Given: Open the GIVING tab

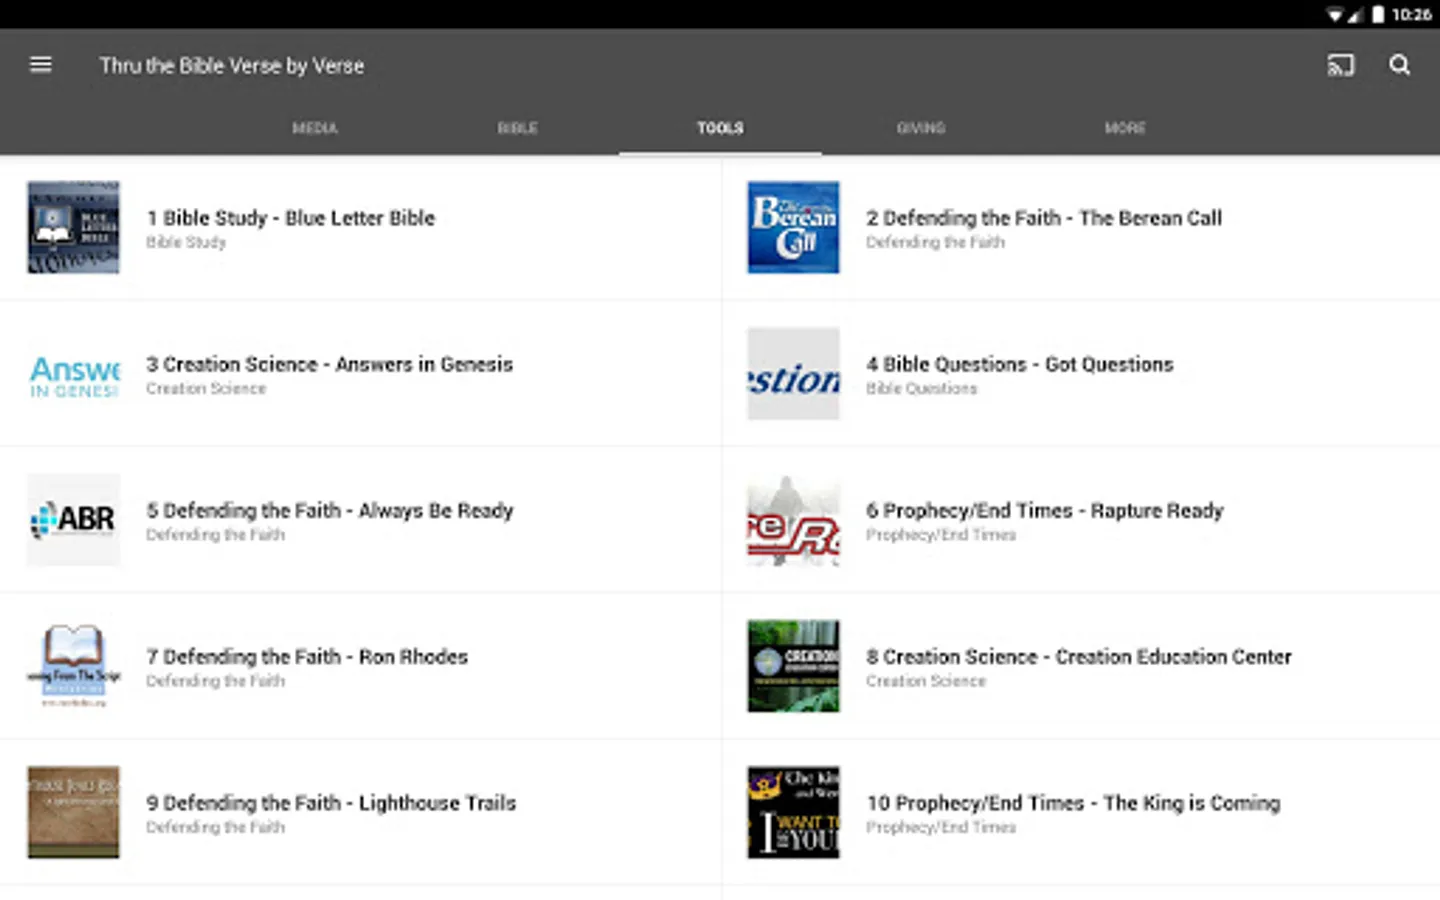Looking at the screenshot, I should coord(921,128).
